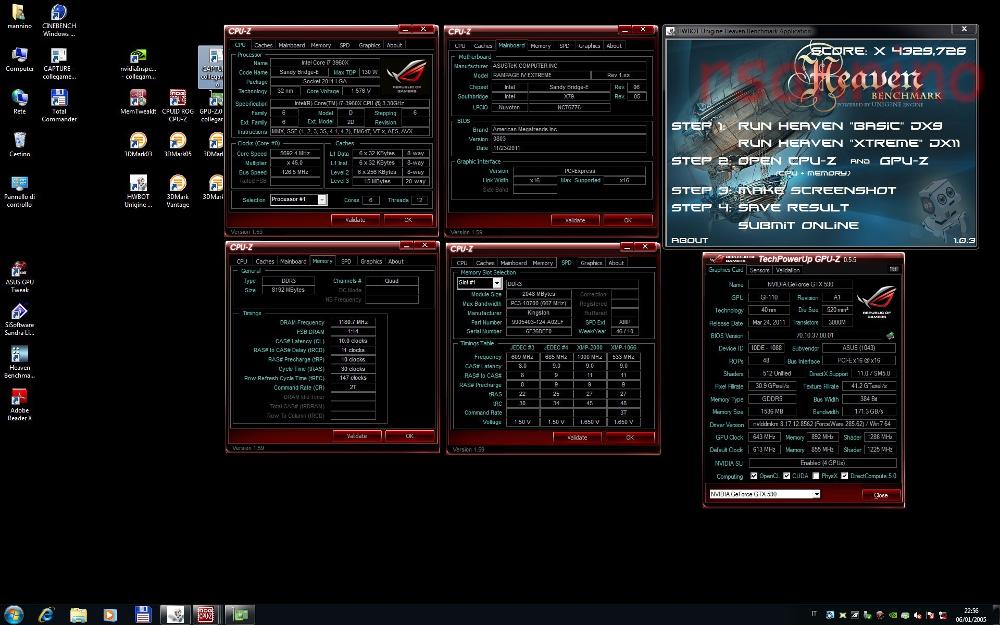Screen dimensions: 1000x625
Task: Switch to the CPU-Z taskbar button
Action: coord(205,614)
